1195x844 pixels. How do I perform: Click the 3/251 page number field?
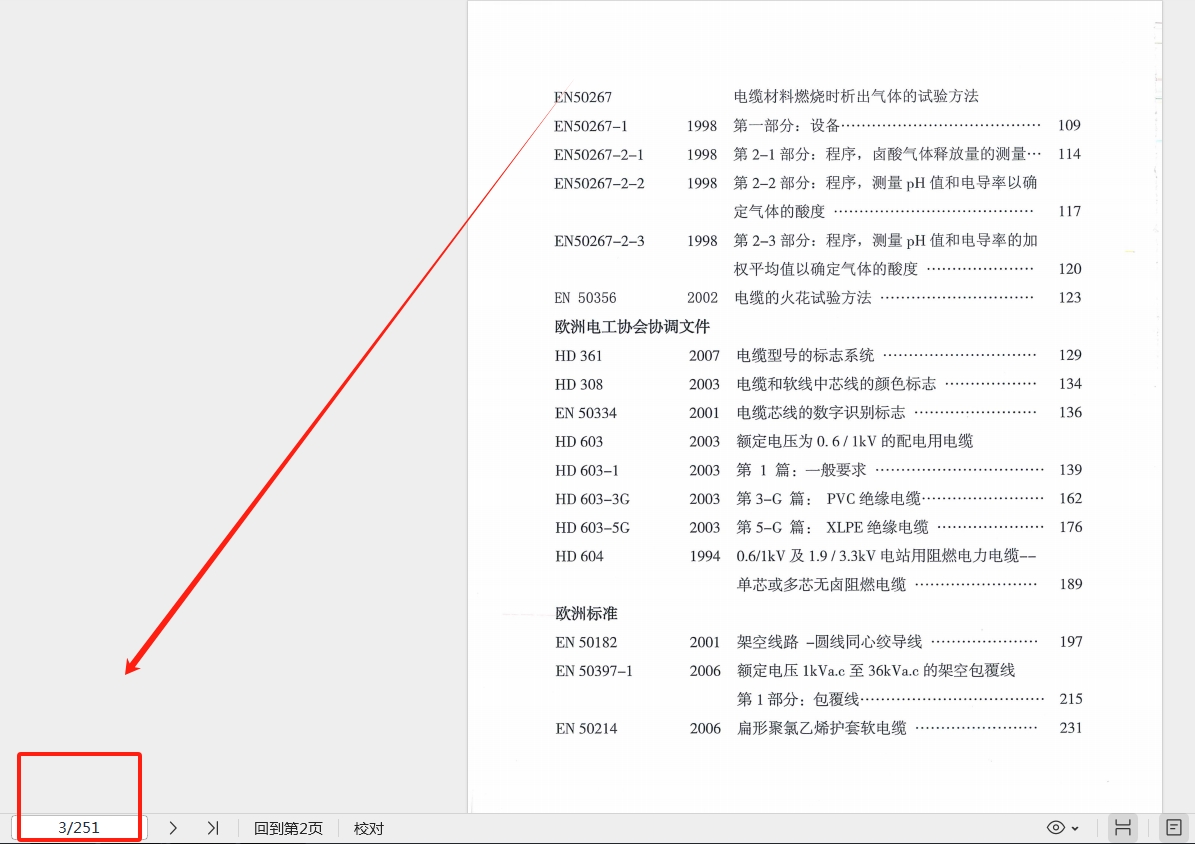pos(79,828)
